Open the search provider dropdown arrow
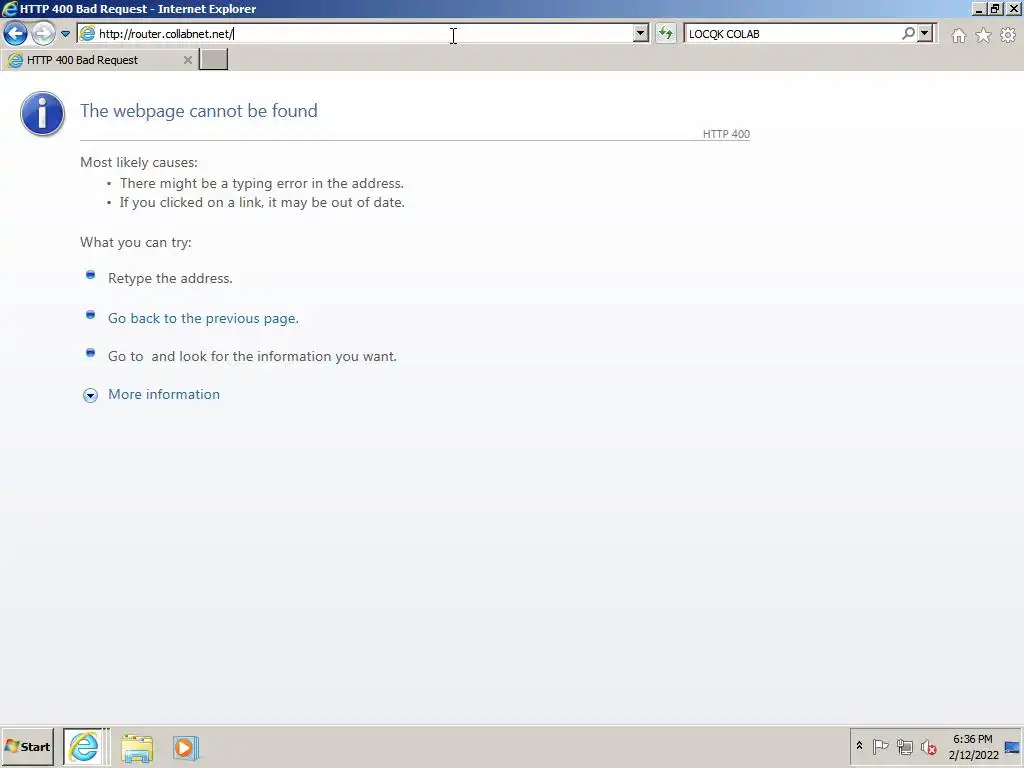This screenshot has width=1024, height=768. [x=925, y=33]
